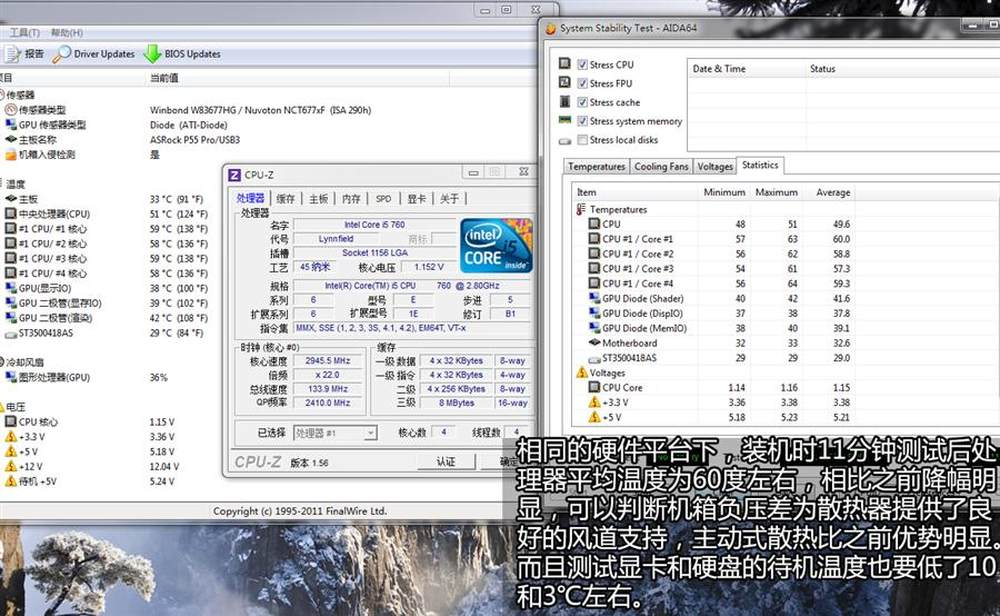Sort statistics by the Maximum column
This screenshot has width=1000, height=616.
[776, 192]
